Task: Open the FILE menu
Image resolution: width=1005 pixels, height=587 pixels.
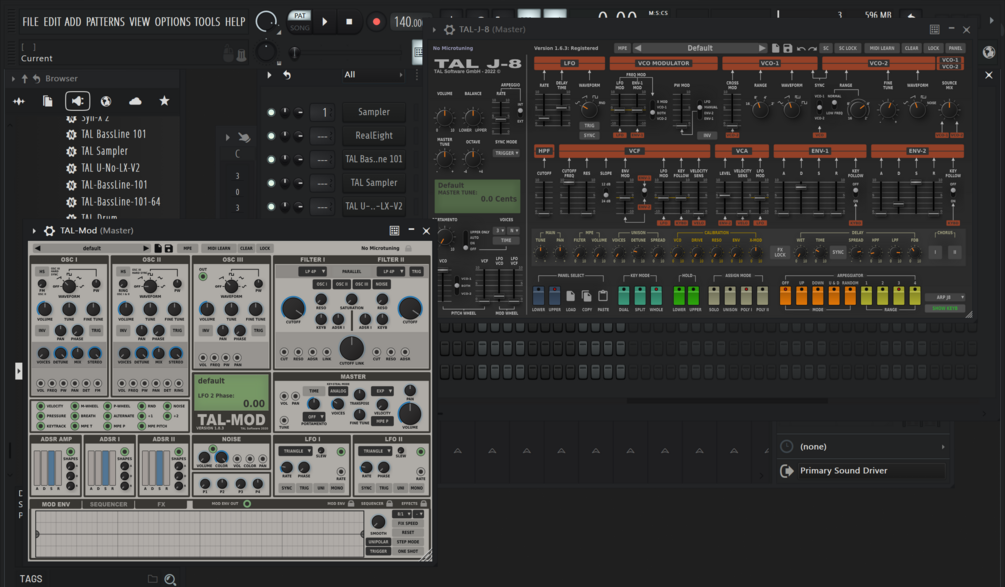Action: point(30,22)
